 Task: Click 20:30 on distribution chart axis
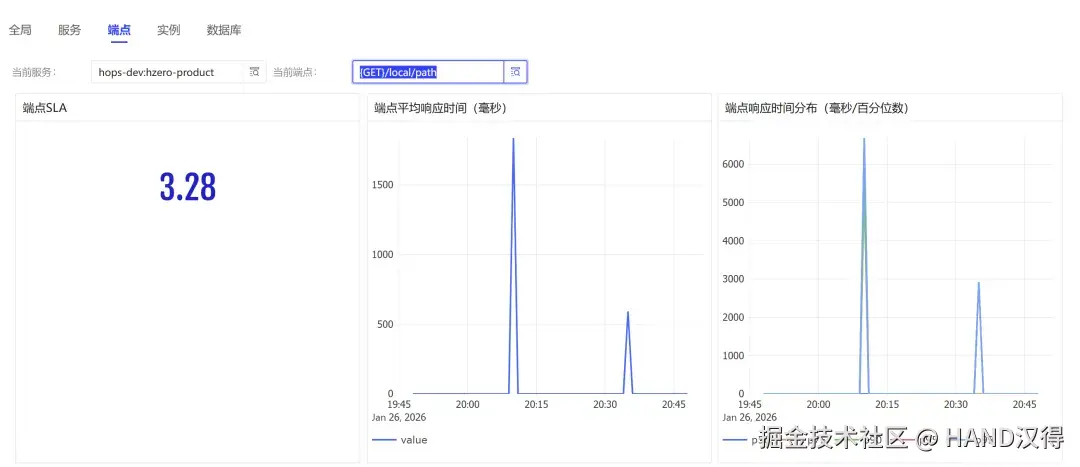(955, 405)
